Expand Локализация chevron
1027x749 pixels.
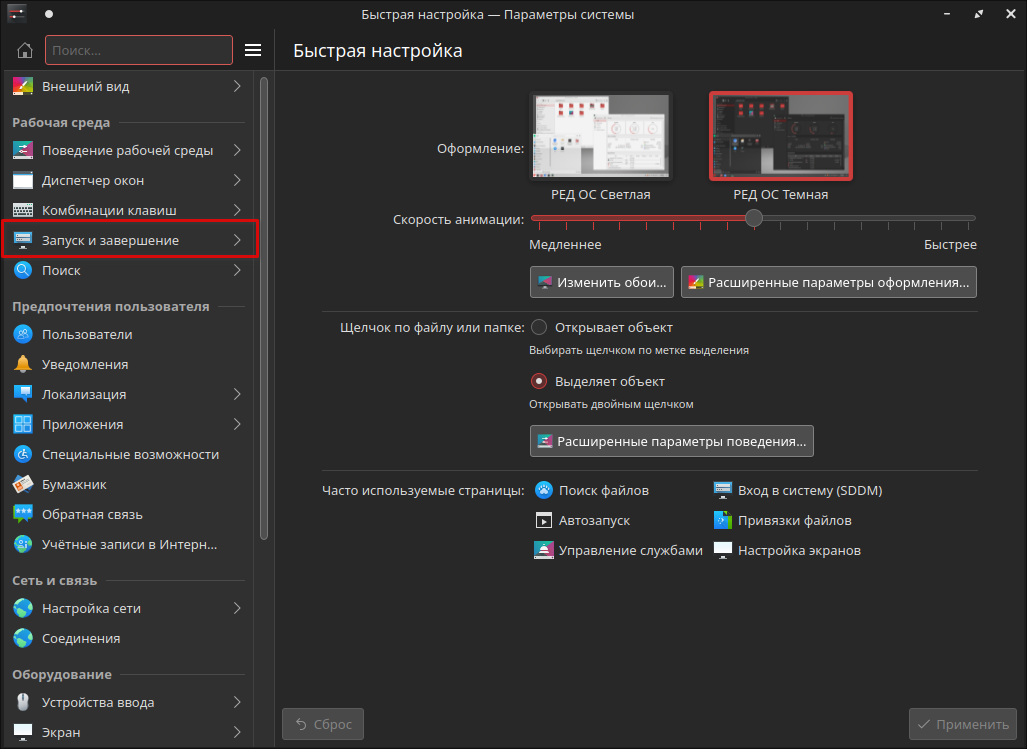pos(237,394)
